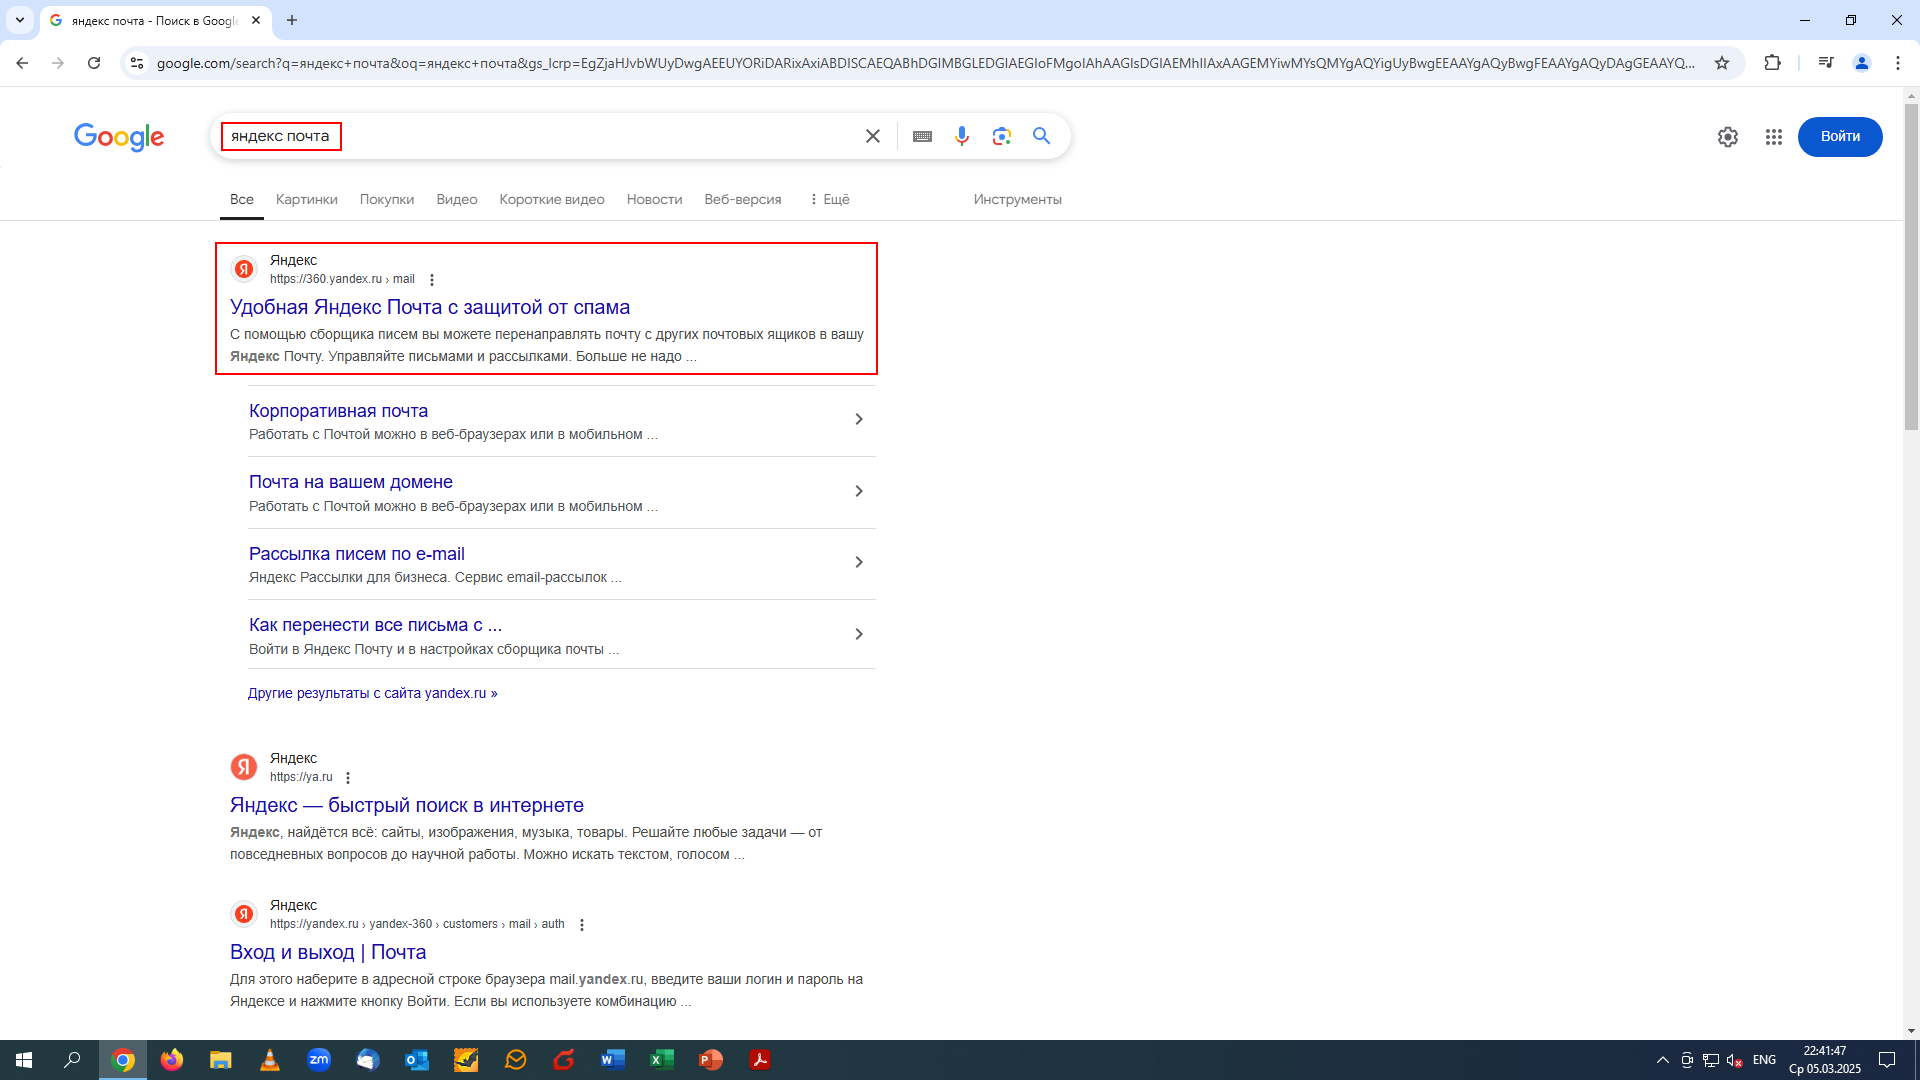This screenshot has width=1920, height=1080.
Task: Go to Google homepage via logo
Action: [119, 137]
